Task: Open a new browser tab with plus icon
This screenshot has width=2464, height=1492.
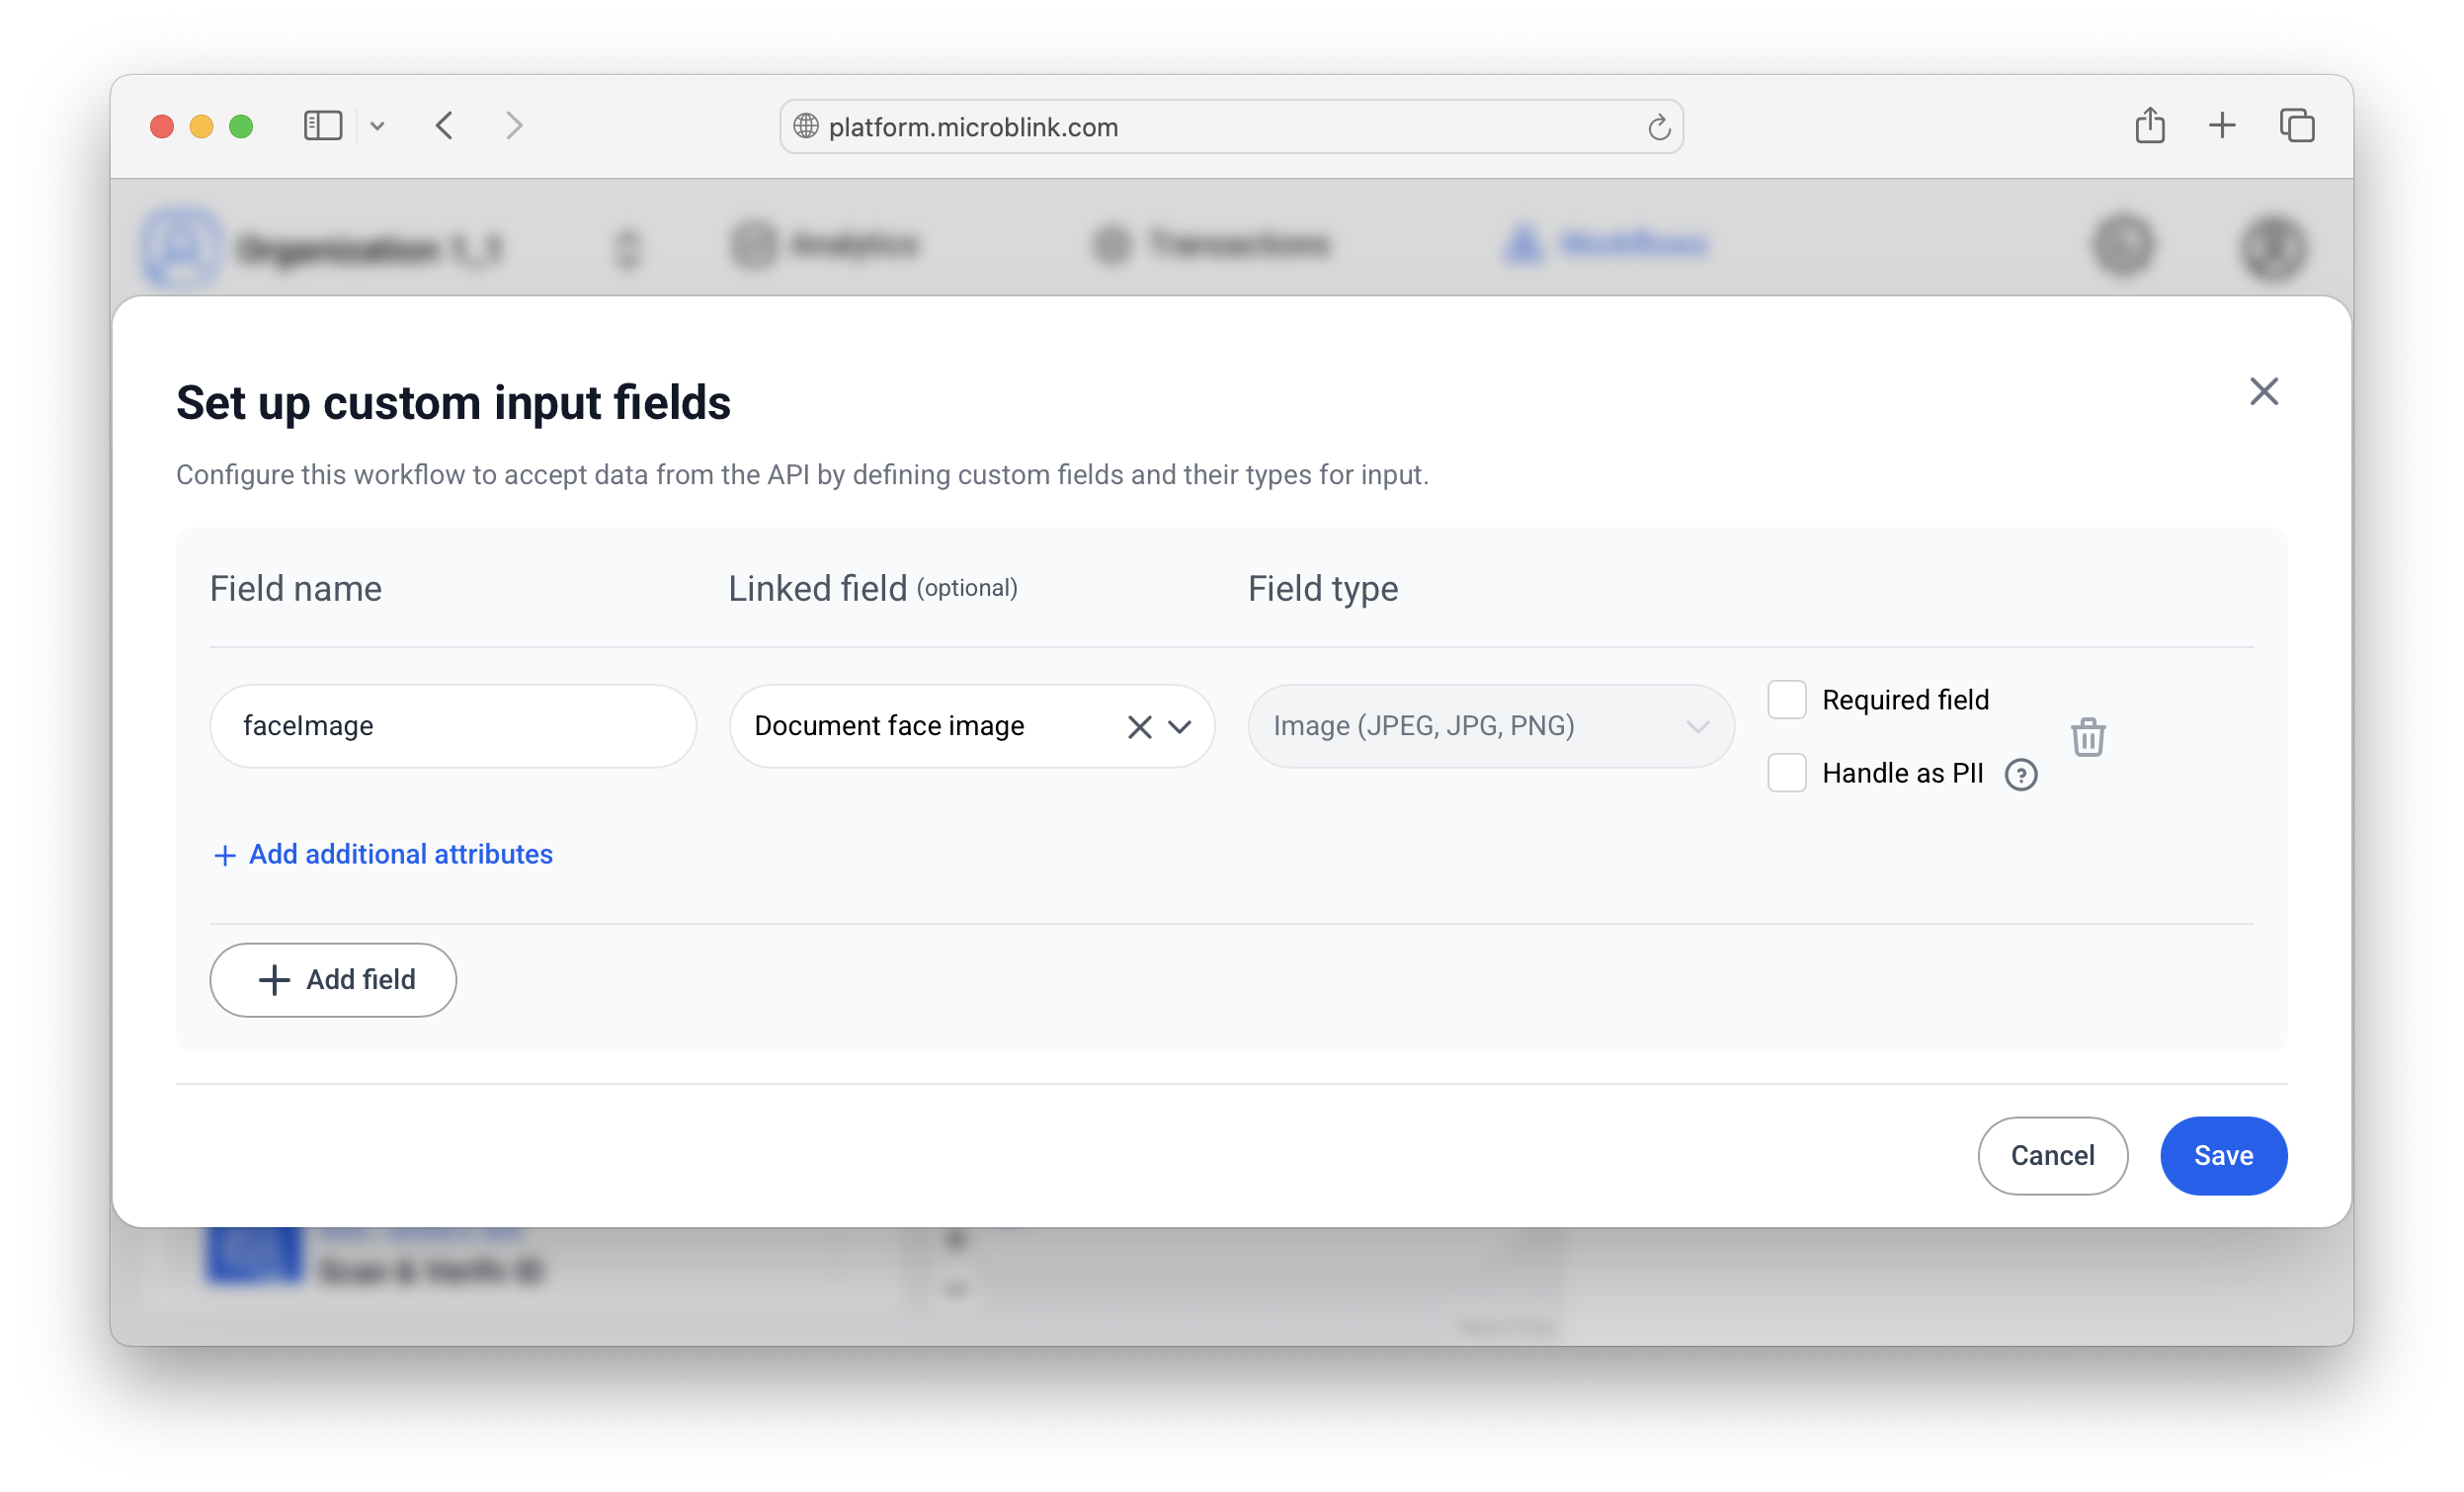Action: click(2221, 126)
